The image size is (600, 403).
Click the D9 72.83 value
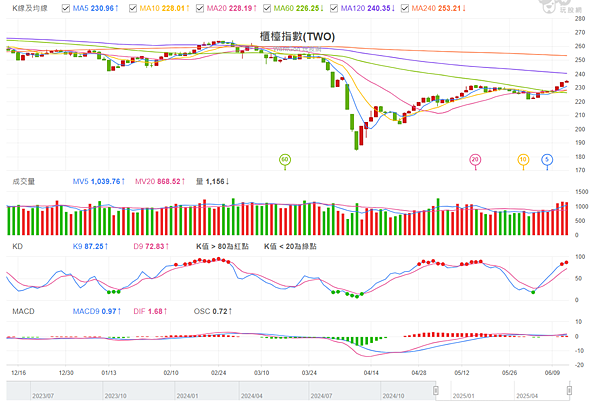click(x=151, y=246)
